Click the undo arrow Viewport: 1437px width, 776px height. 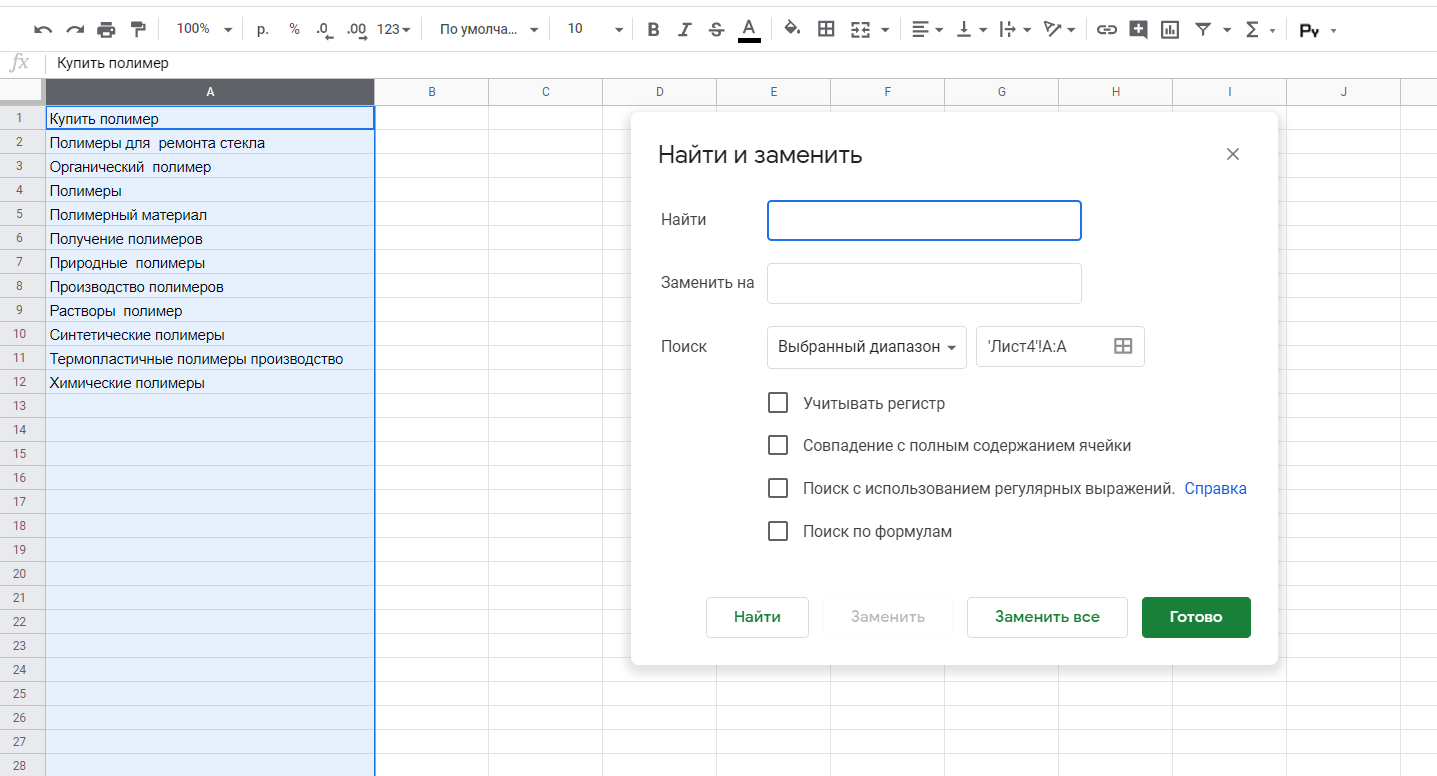pos(43,30)
